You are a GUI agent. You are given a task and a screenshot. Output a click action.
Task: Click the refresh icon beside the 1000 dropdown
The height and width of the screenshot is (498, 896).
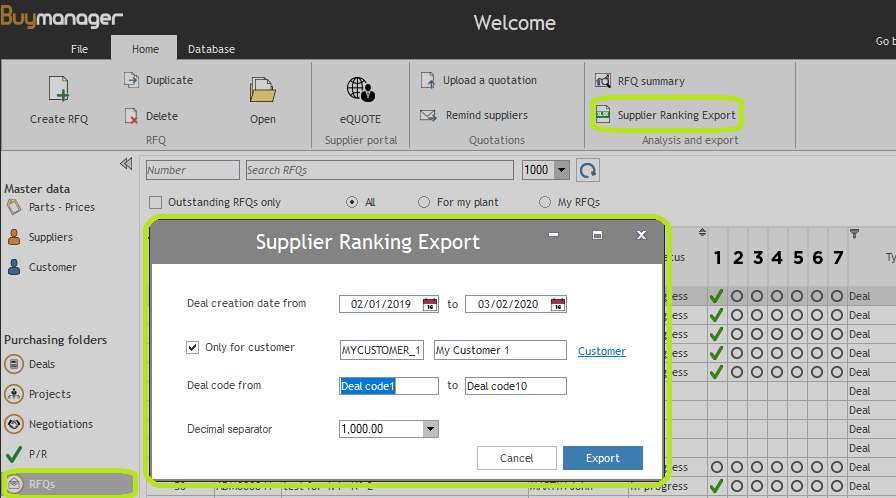tap(588, 170)
